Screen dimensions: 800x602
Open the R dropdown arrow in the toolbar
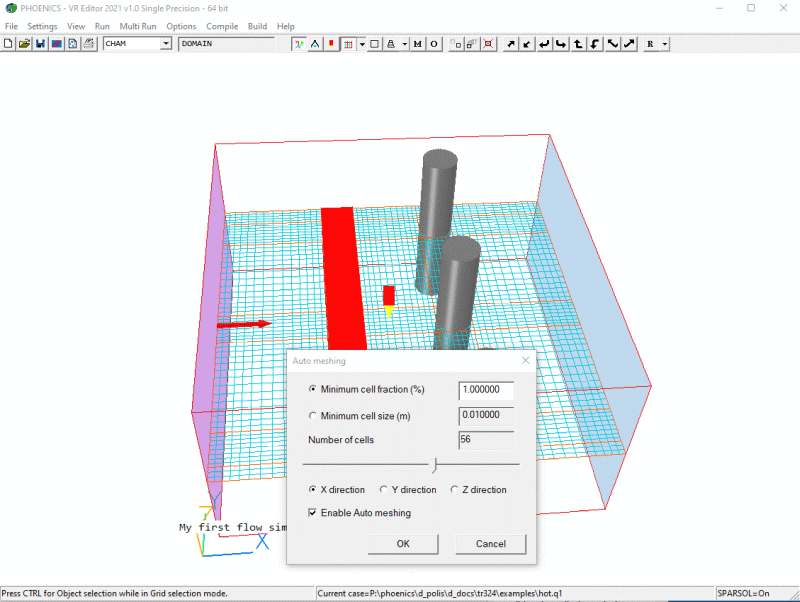click(665, 44)
